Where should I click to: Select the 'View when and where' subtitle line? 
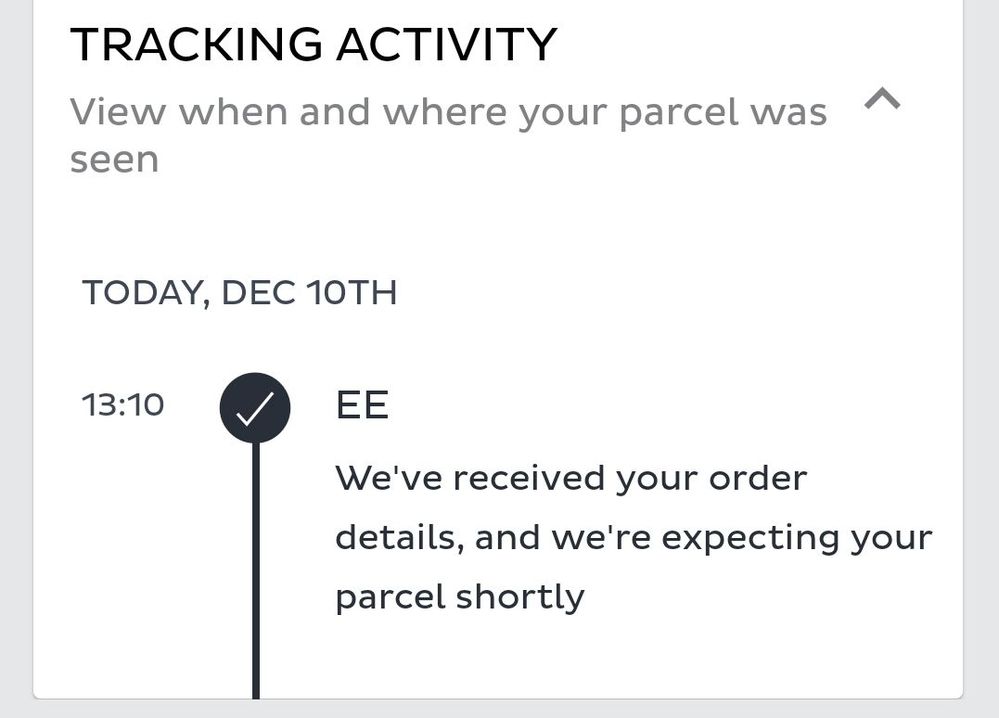click(448, 113)
